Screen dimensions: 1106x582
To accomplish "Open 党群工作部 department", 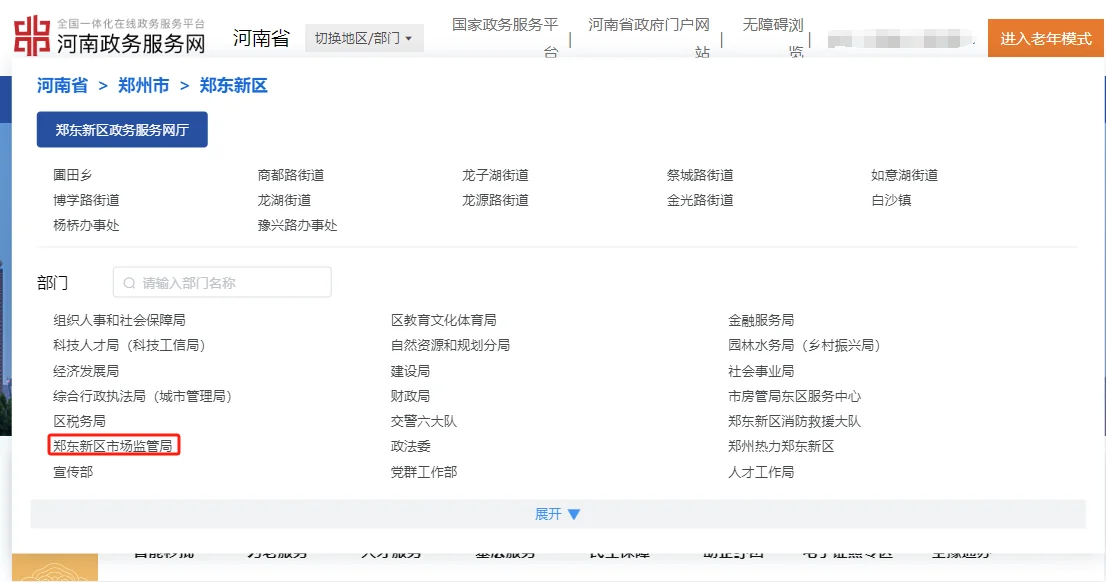I will point(424,472).
